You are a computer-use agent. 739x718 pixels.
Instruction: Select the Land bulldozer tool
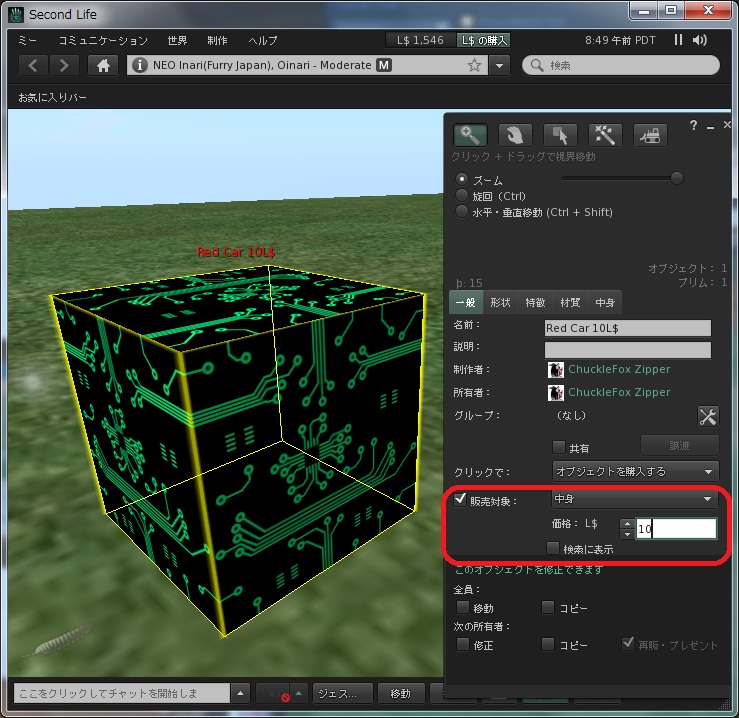(651, 135)
